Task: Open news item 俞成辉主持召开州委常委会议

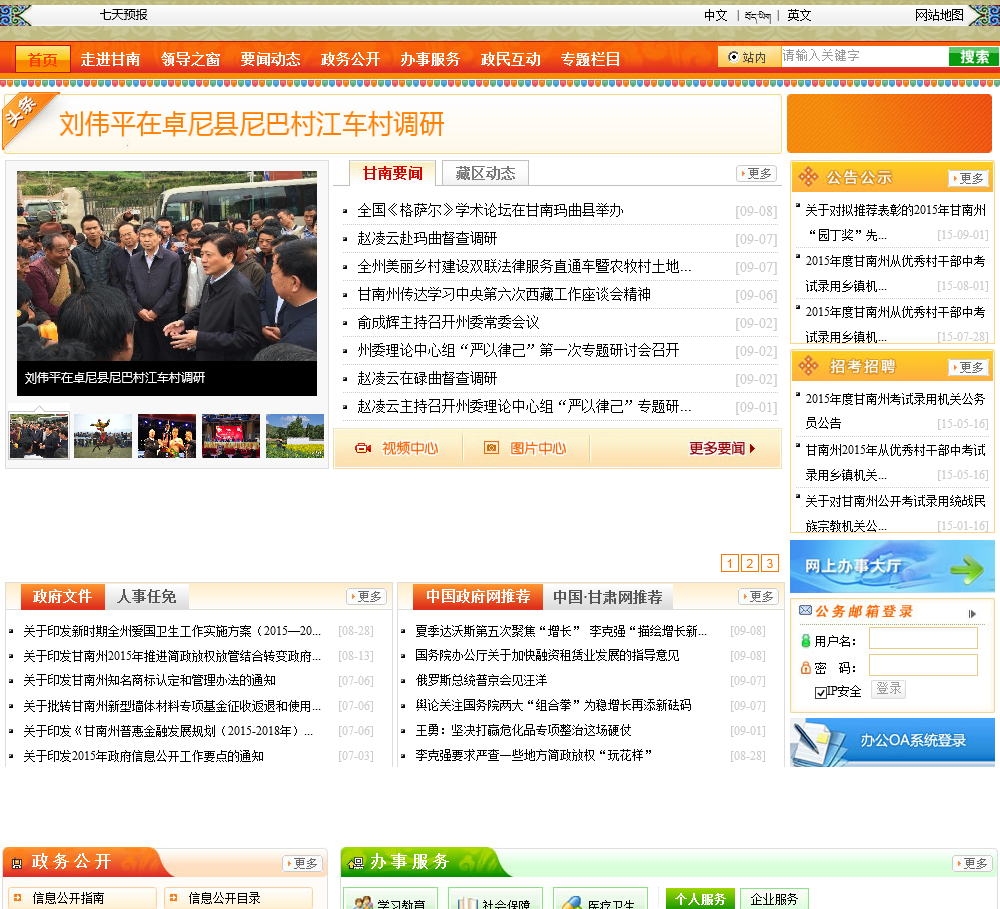Action: click(x=448, y=323)
